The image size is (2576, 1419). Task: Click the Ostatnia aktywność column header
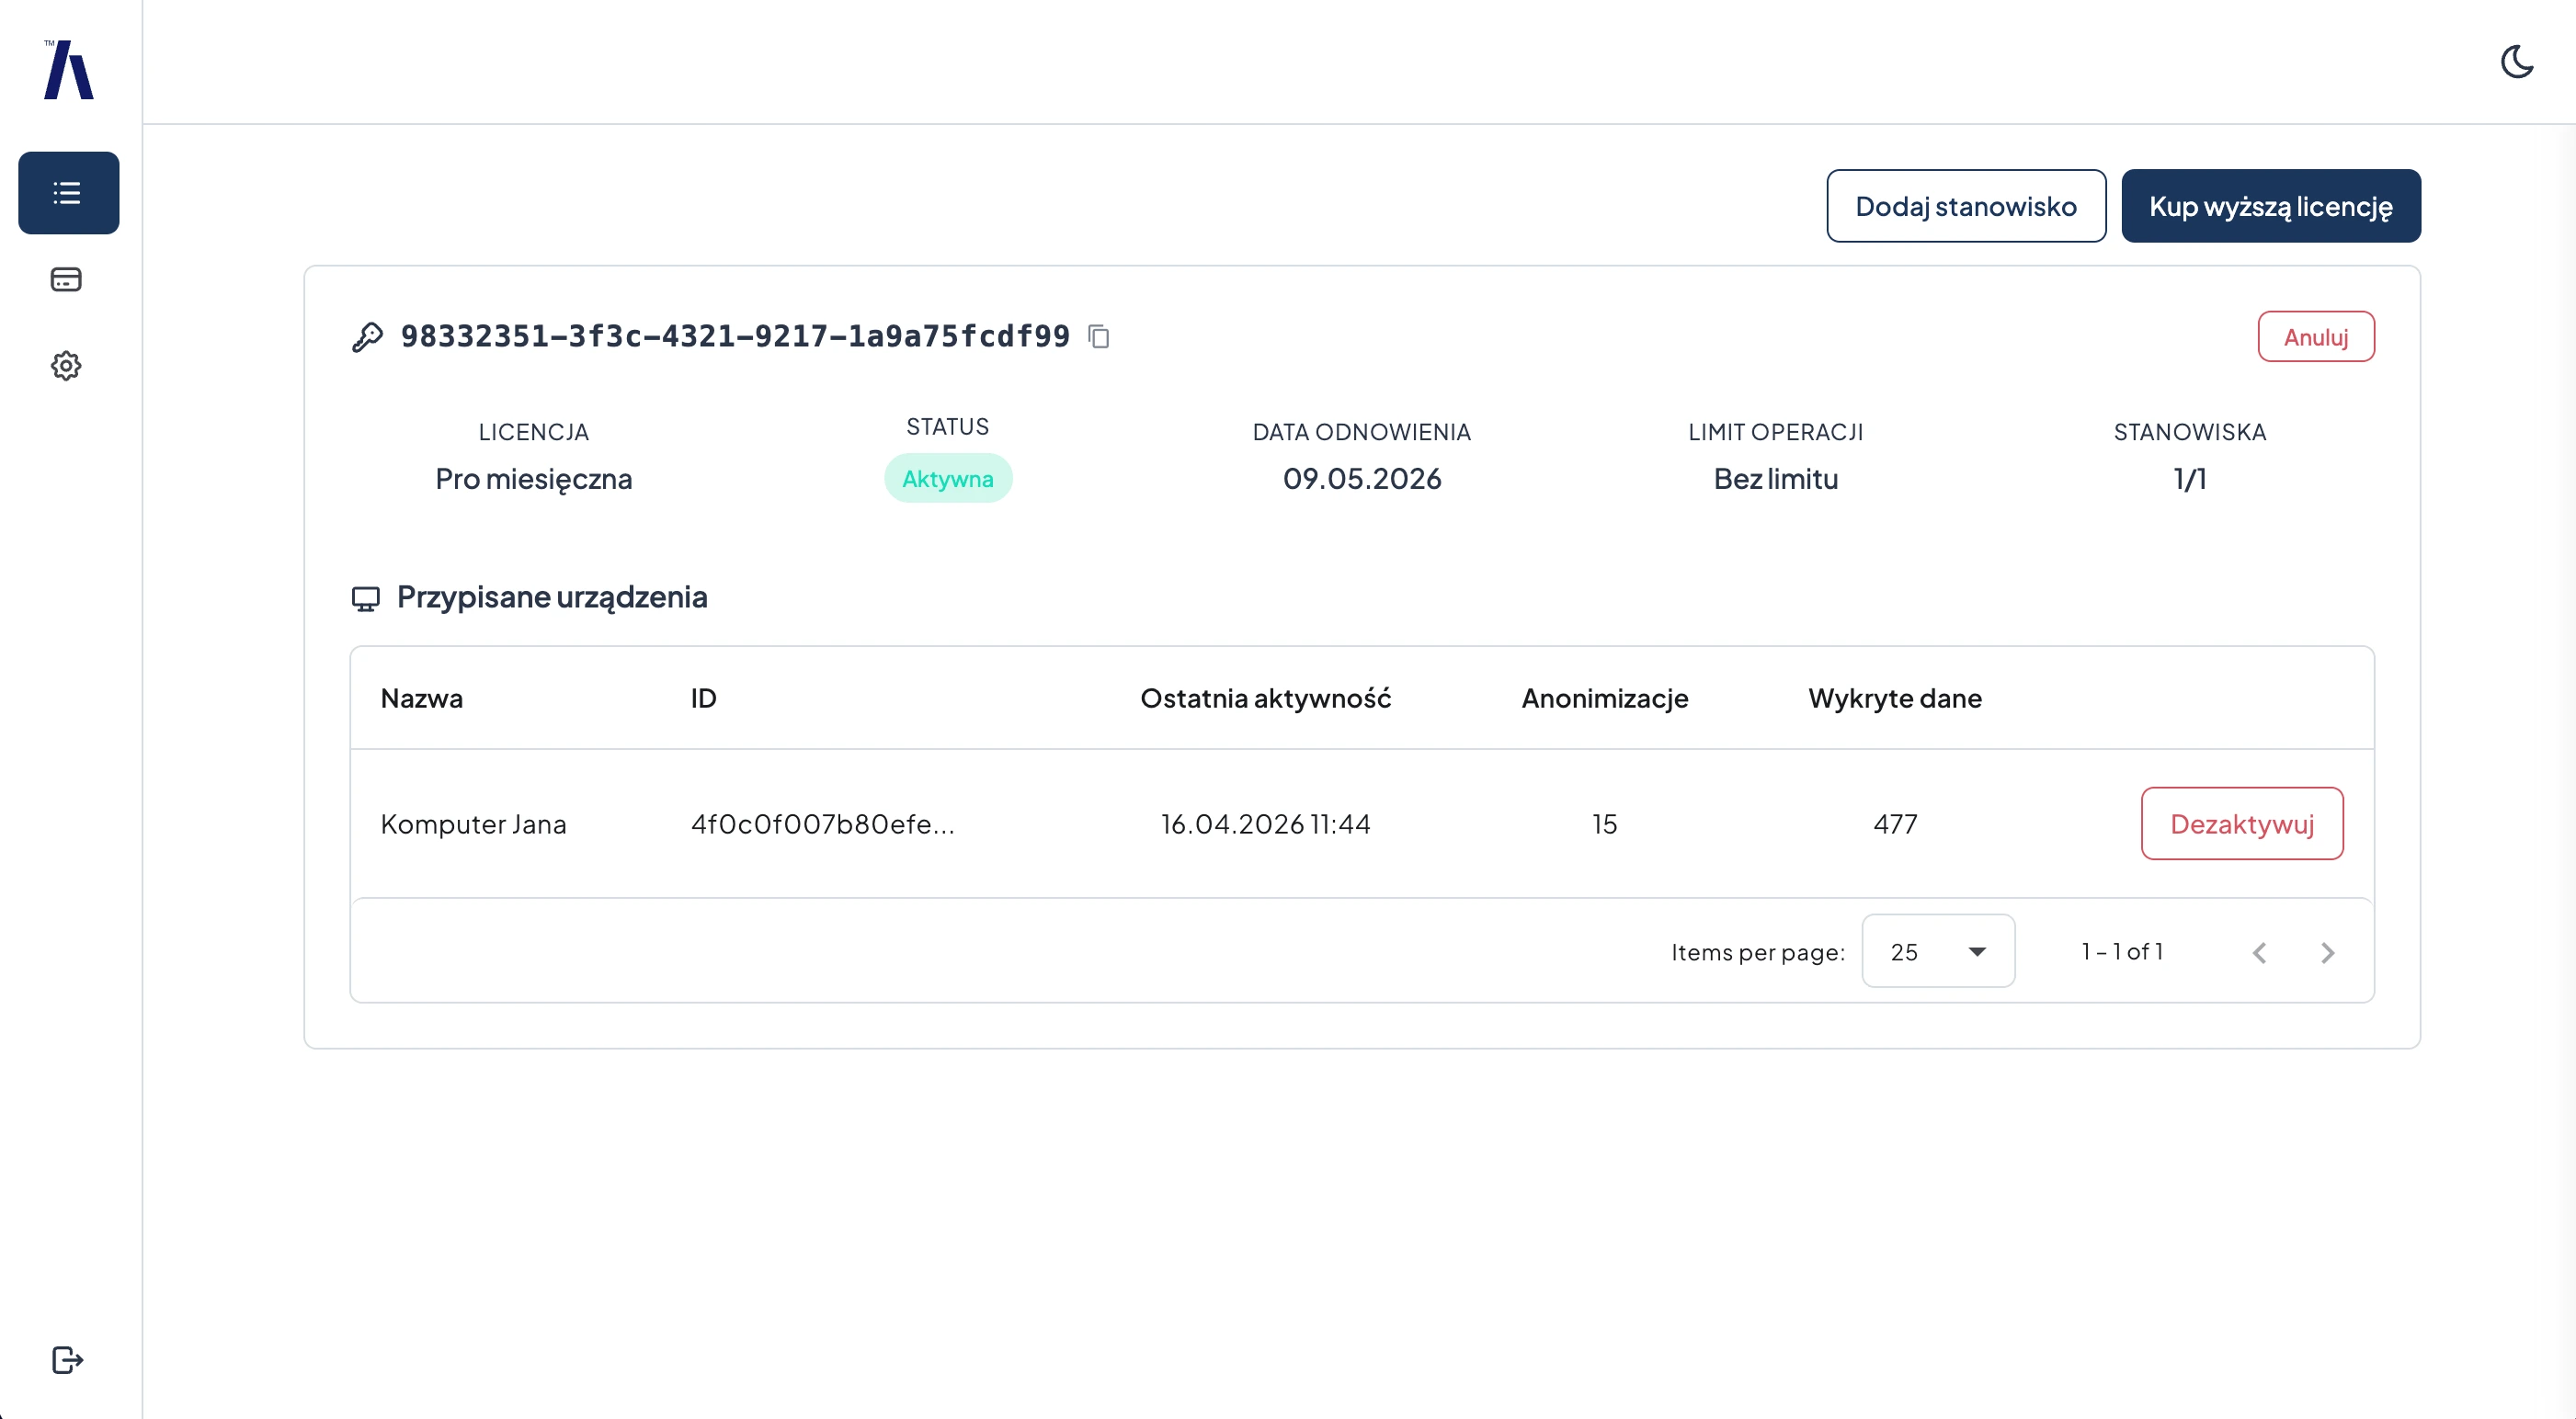[1265, 698]
